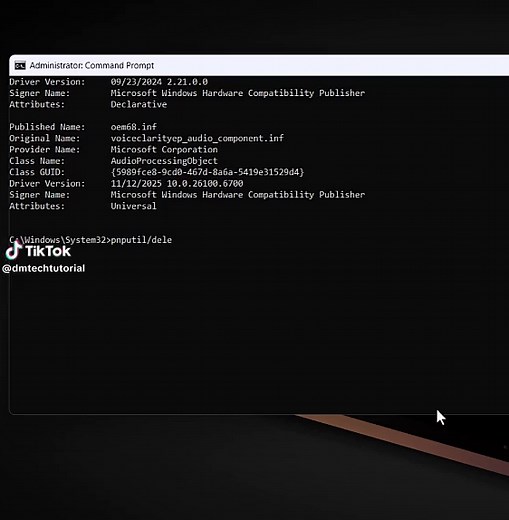Select voiceclarityep_audio_component.inf
Screen dimensions: 509x520
[197, 138]
